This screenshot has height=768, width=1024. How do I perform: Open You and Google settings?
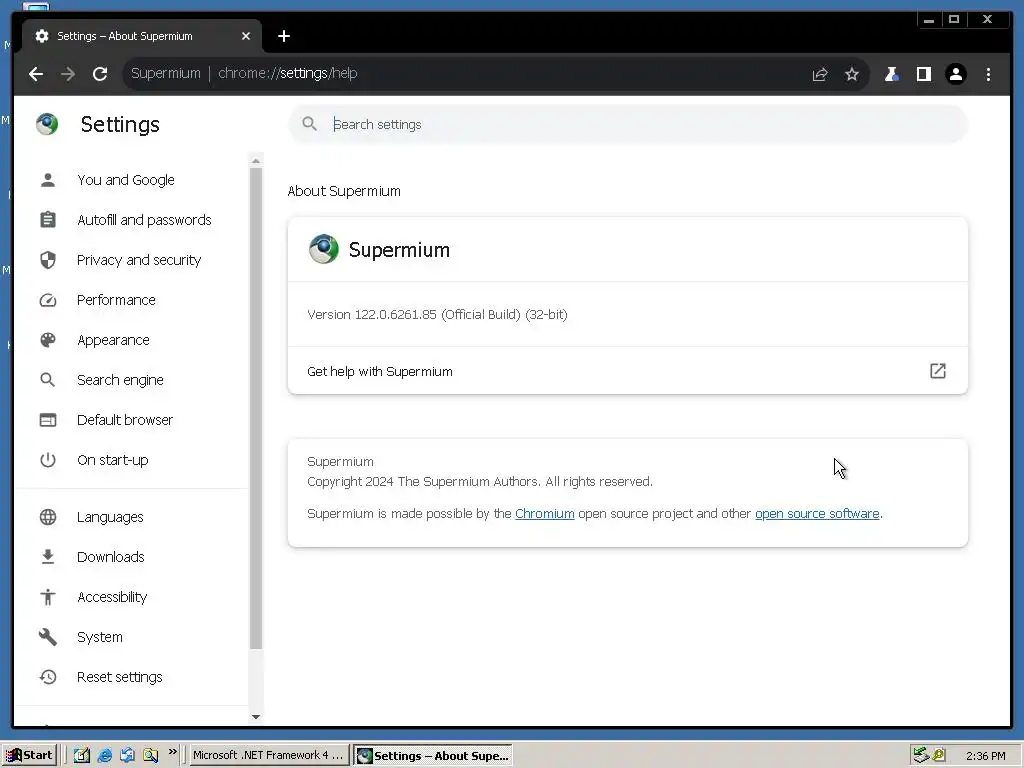click(x=125, y=180)
